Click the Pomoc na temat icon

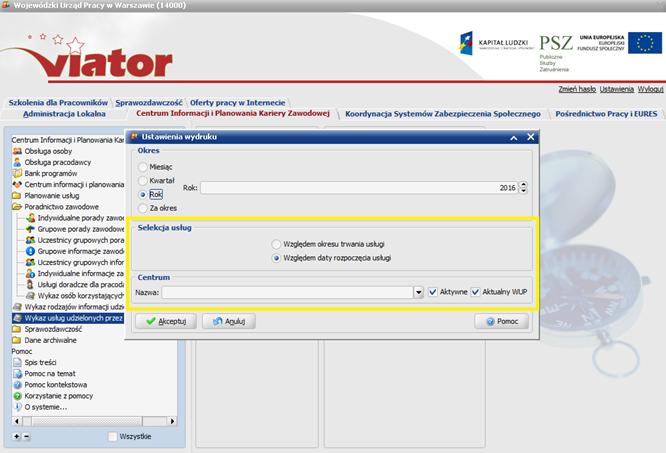click(x=17, y=374)
